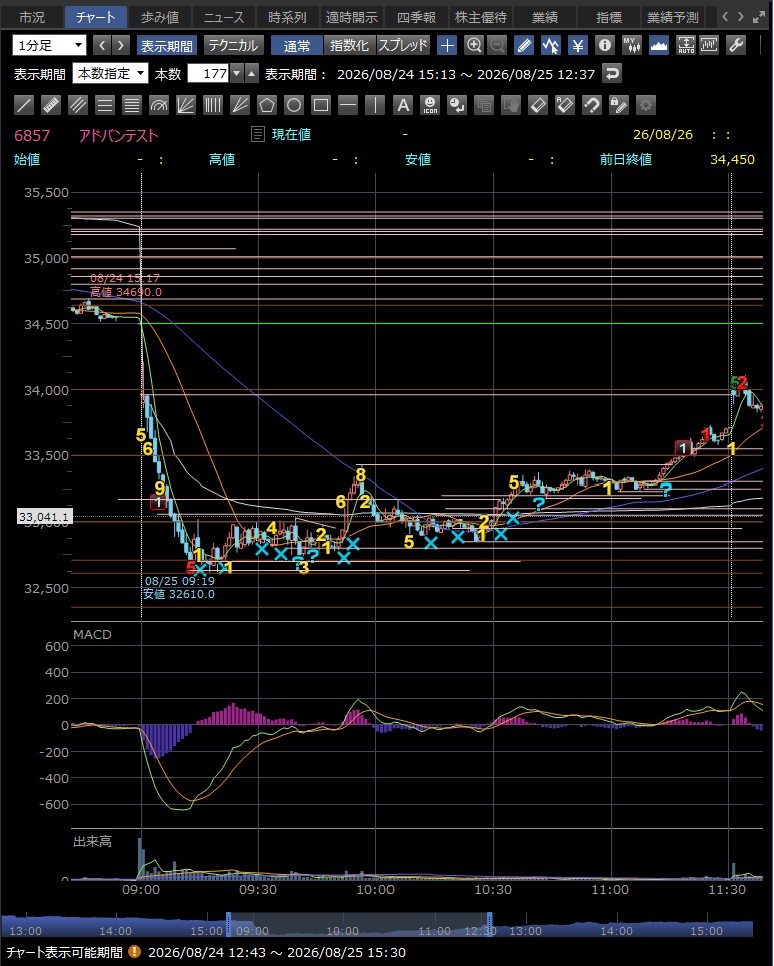The width and height of the screenshot is (774, 966).
Task: Click the orange warning icon near チャート表示可能期間
Action: (134, 952)
